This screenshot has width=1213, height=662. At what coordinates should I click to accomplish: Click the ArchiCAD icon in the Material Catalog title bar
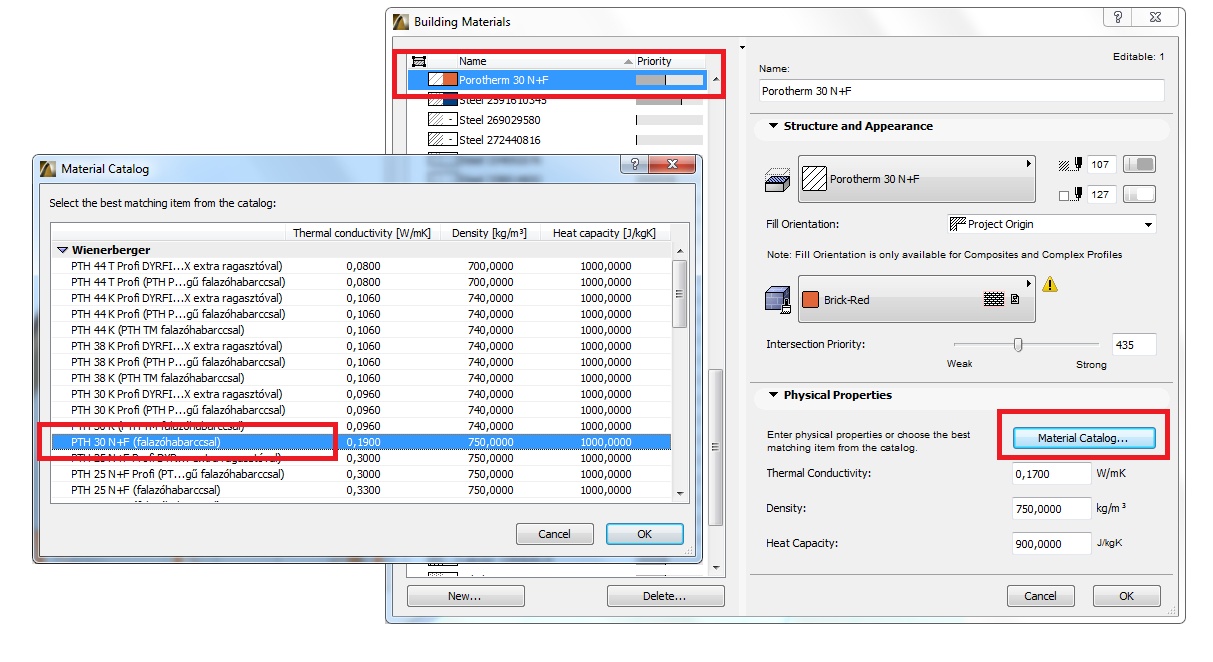pyautogui.click(x=47, y=169)
